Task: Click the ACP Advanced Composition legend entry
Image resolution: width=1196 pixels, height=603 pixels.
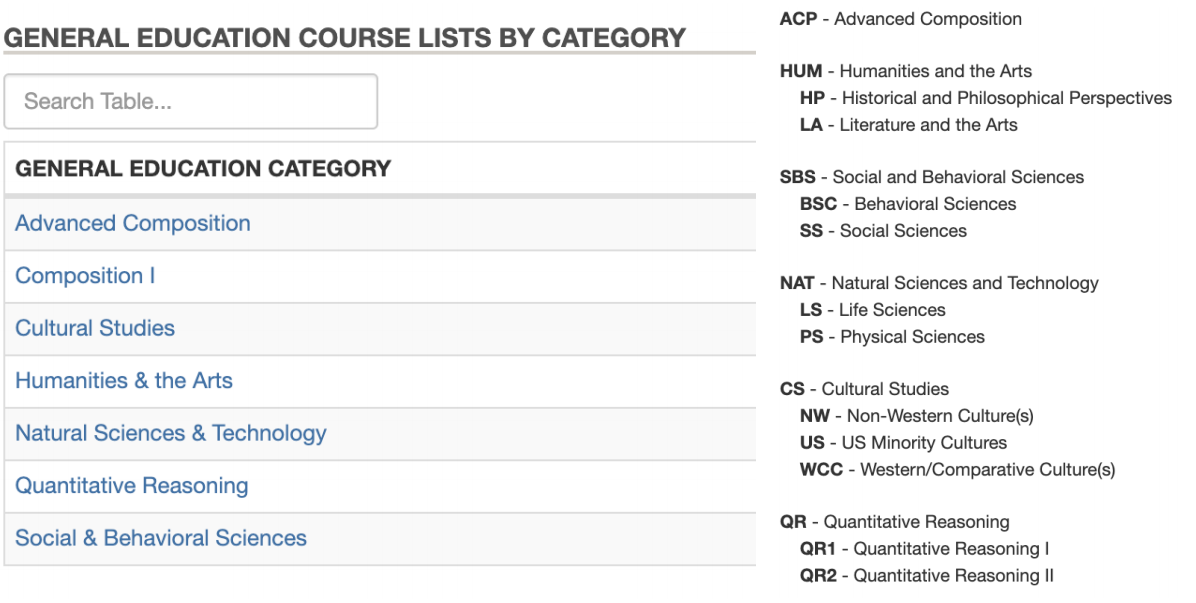Action: click(x=900, y=19)
